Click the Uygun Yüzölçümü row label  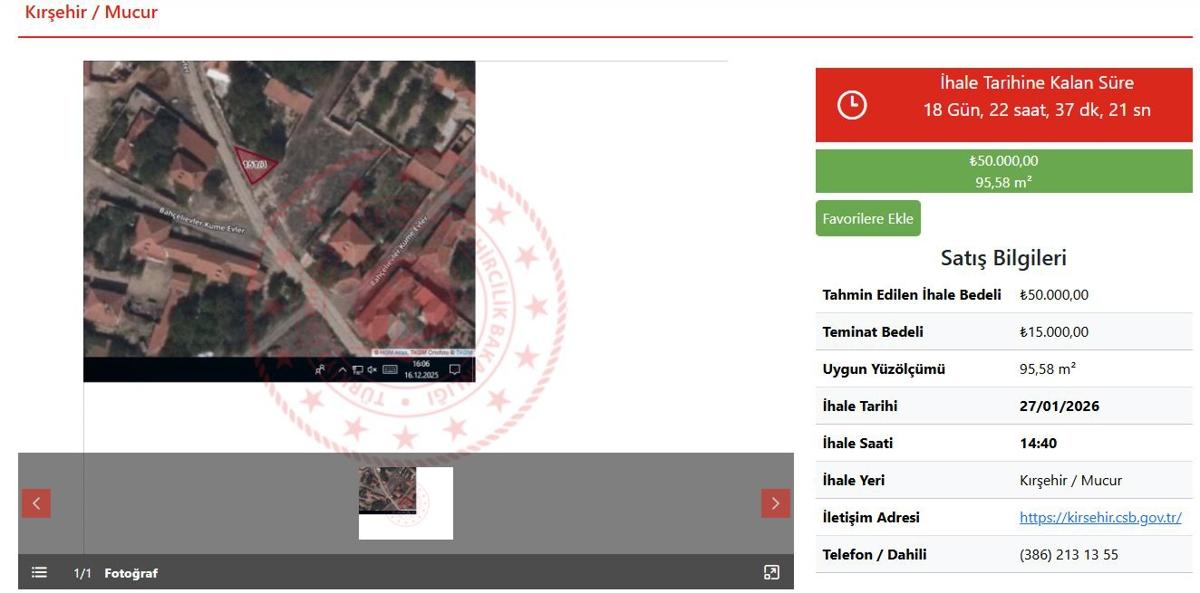(x=883, y=369)
